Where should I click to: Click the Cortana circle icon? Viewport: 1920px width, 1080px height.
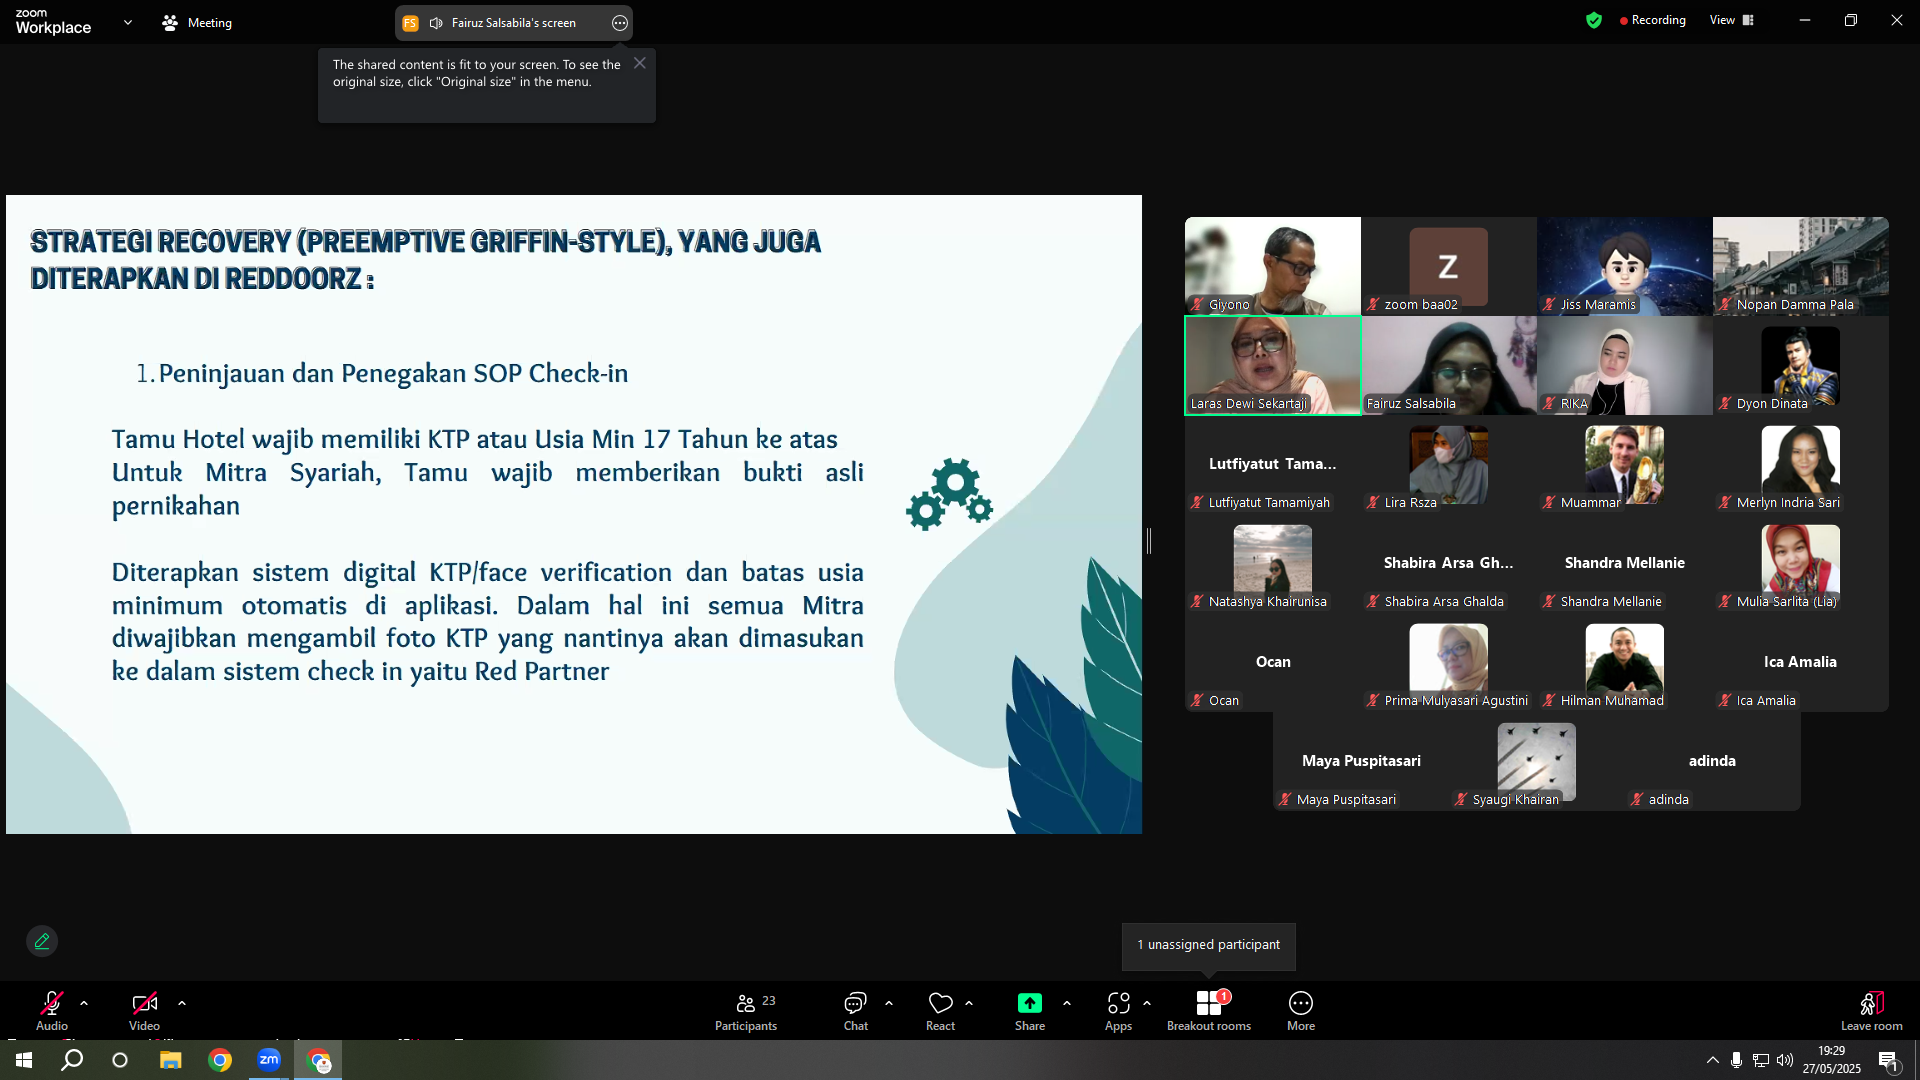pyautogui.click(x=120, y=1060)
